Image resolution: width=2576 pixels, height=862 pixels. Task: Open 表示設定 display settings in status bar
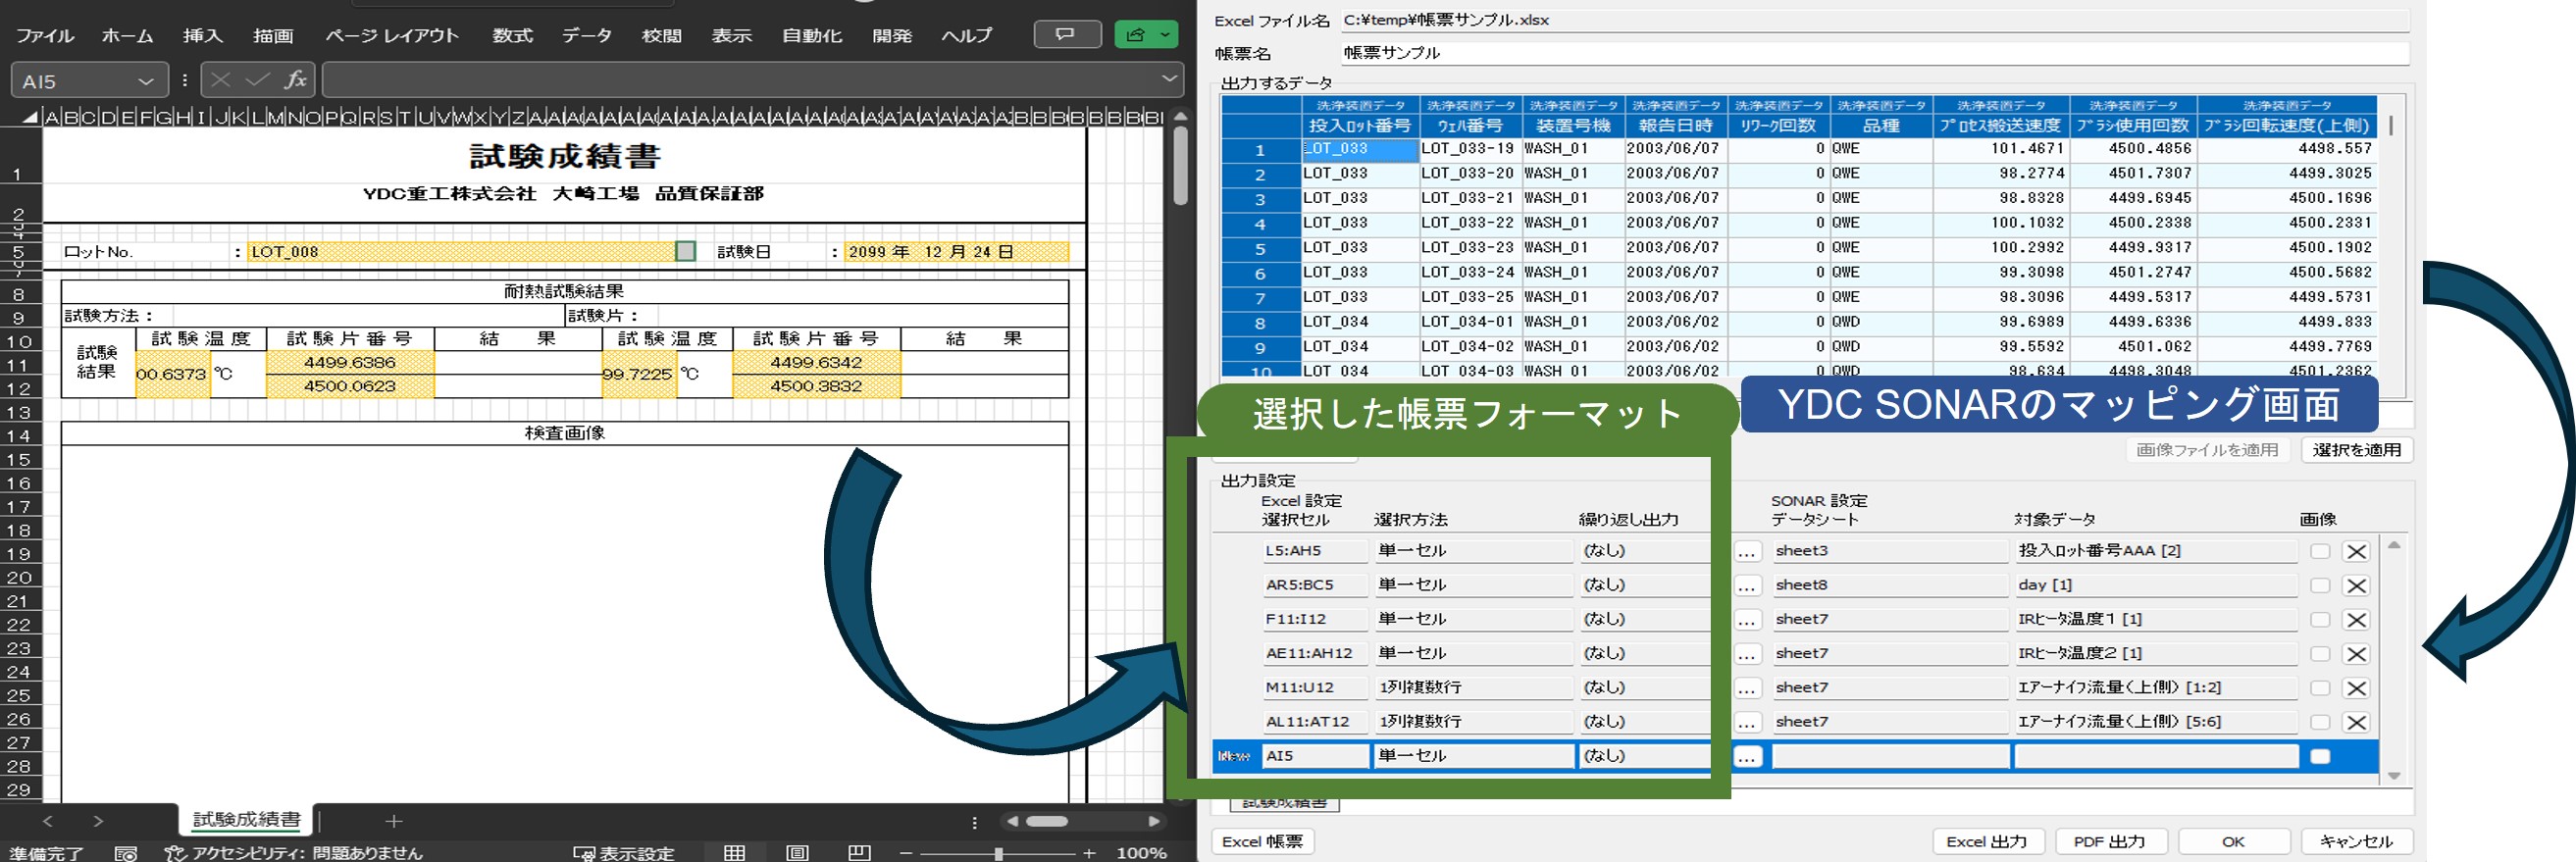(624, 853)
